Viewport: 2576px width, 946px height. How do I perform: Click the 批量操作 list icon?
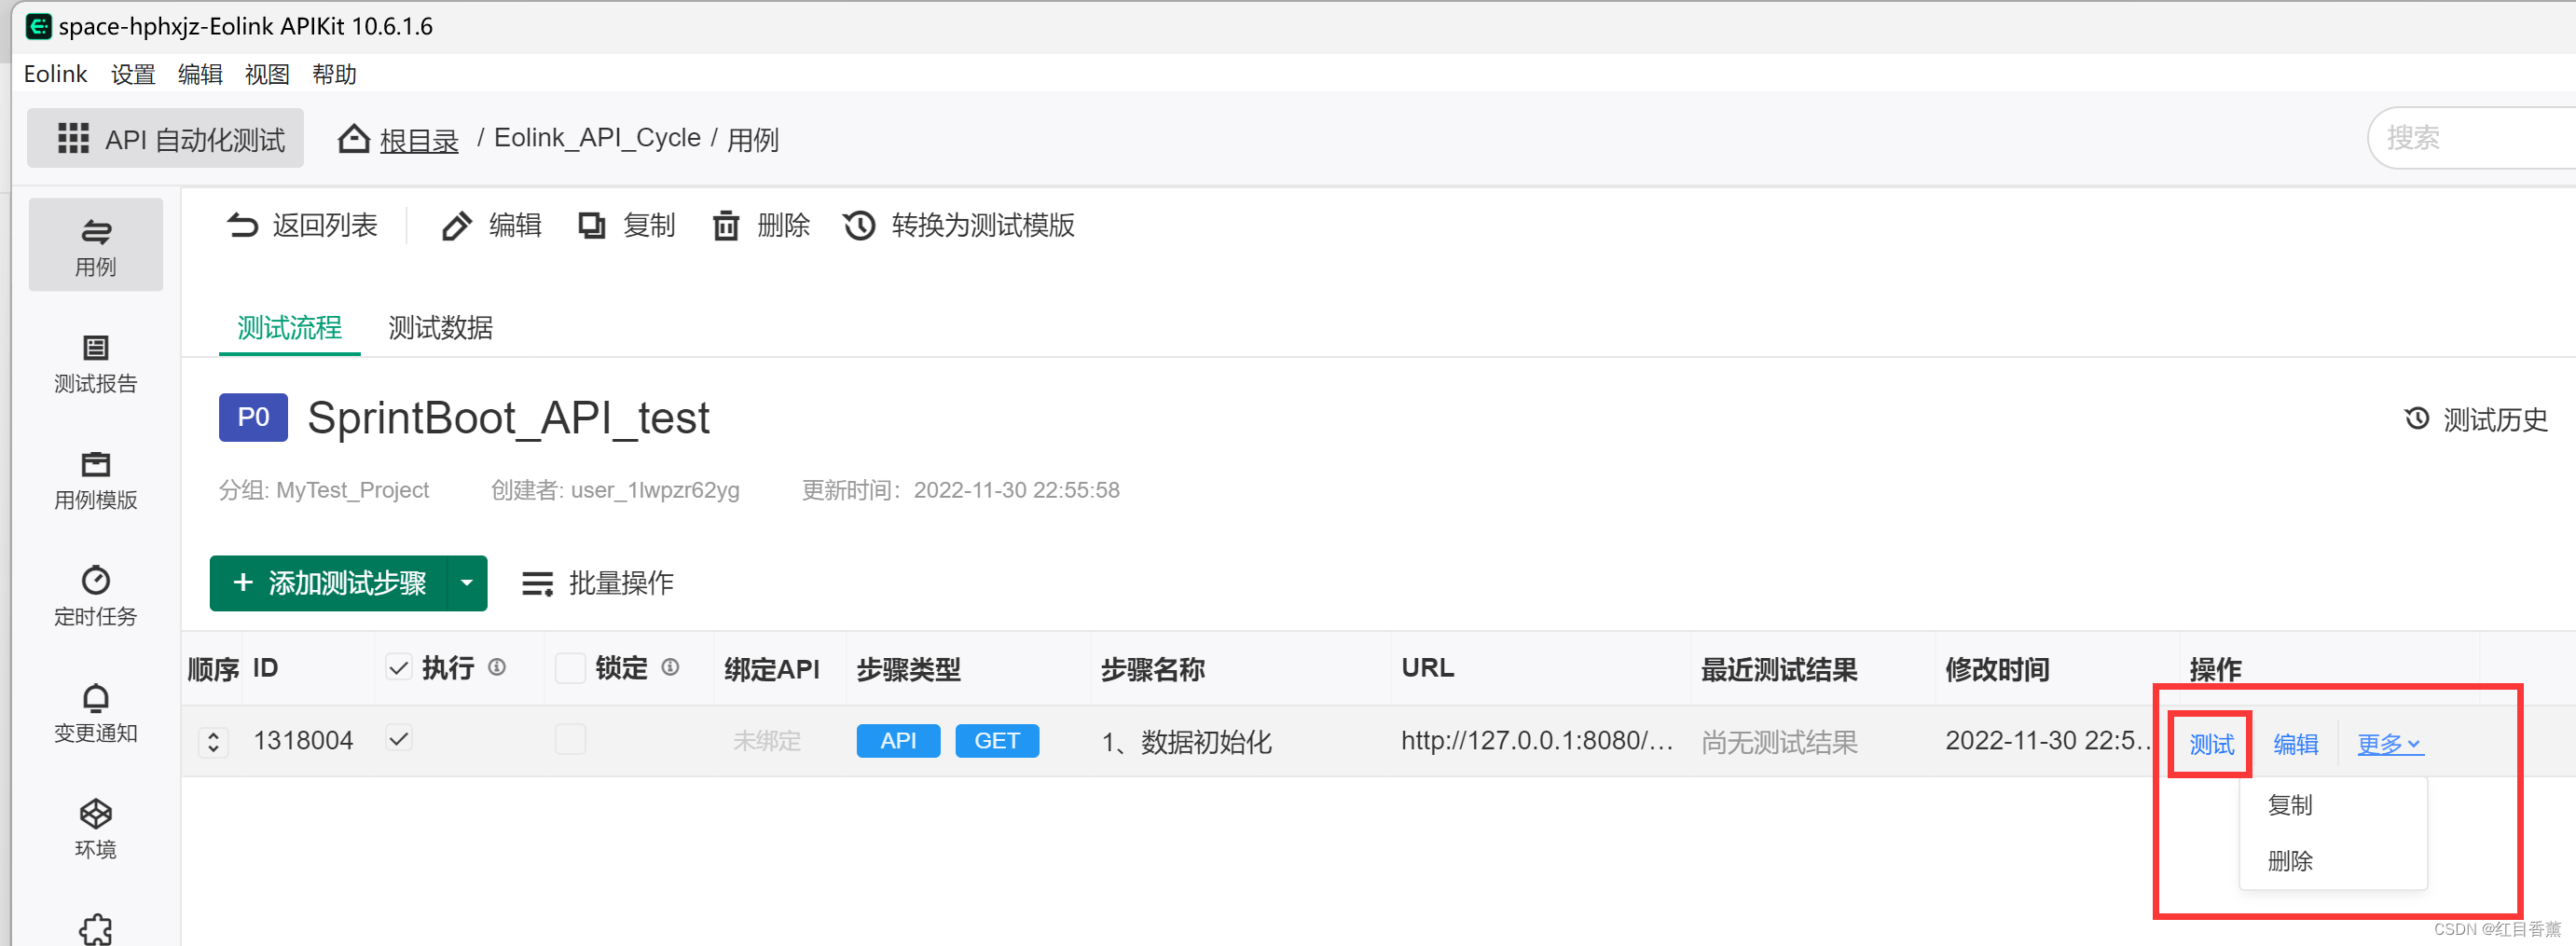tap(538, 583)
